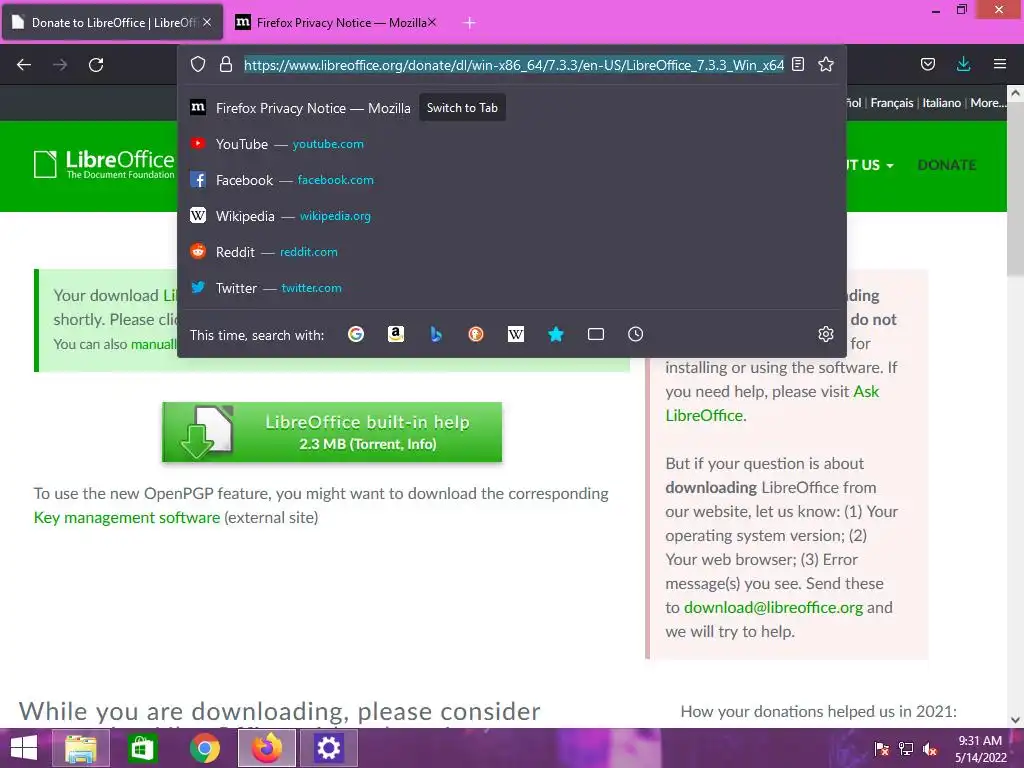This screenshot has width=1024, height=768.
Task: Close the Firefox Privacy Notice tab
Action: [x=432, y=22]
